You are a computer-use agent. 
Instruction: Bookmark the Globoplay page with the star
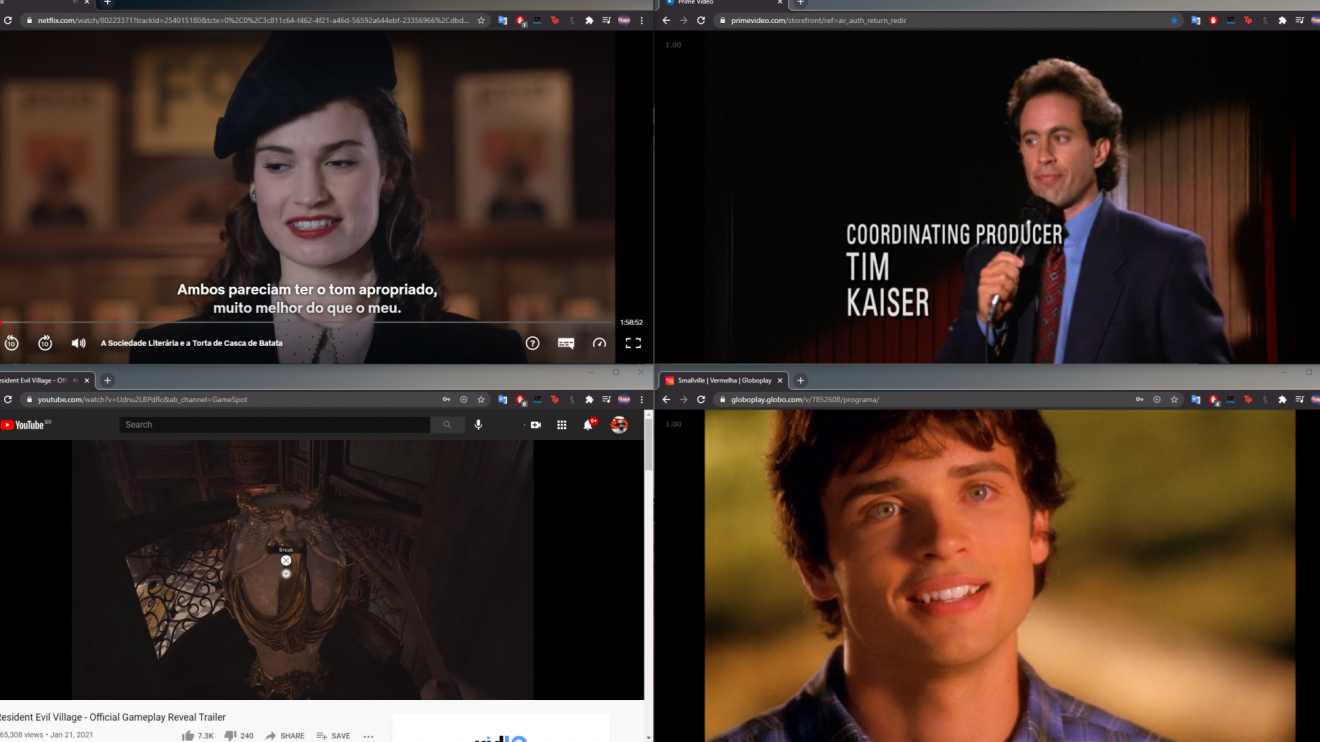click(1174, 399)
